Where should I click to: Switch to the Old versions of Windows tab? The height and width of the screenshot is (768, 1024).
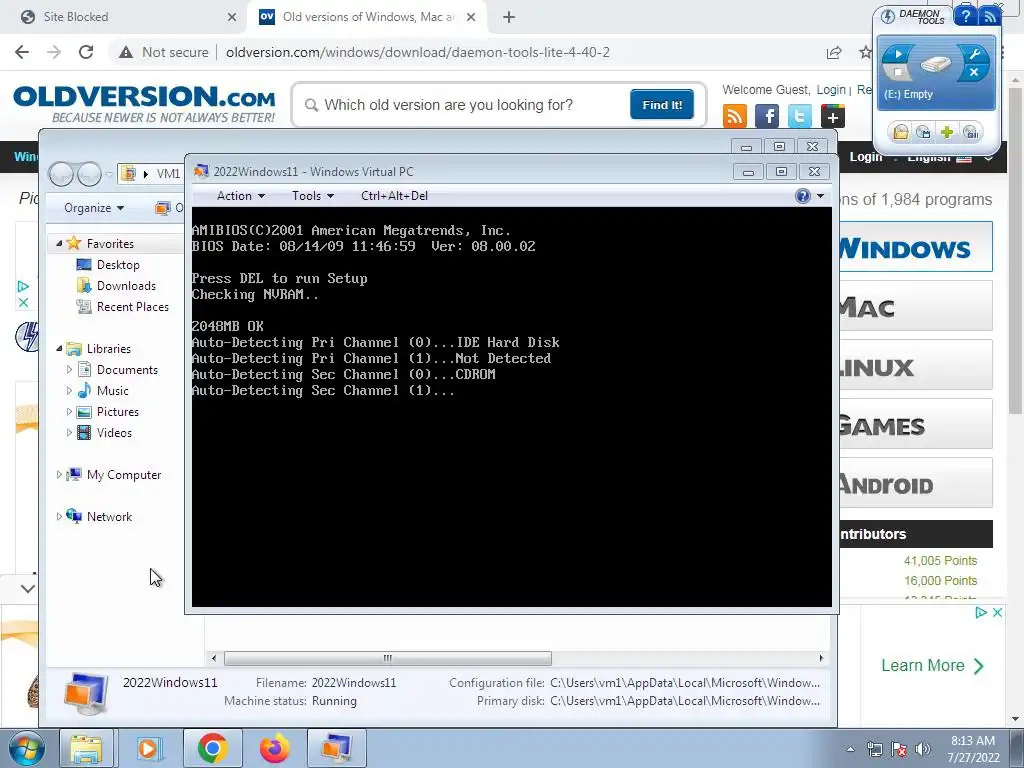coord(369,17)
